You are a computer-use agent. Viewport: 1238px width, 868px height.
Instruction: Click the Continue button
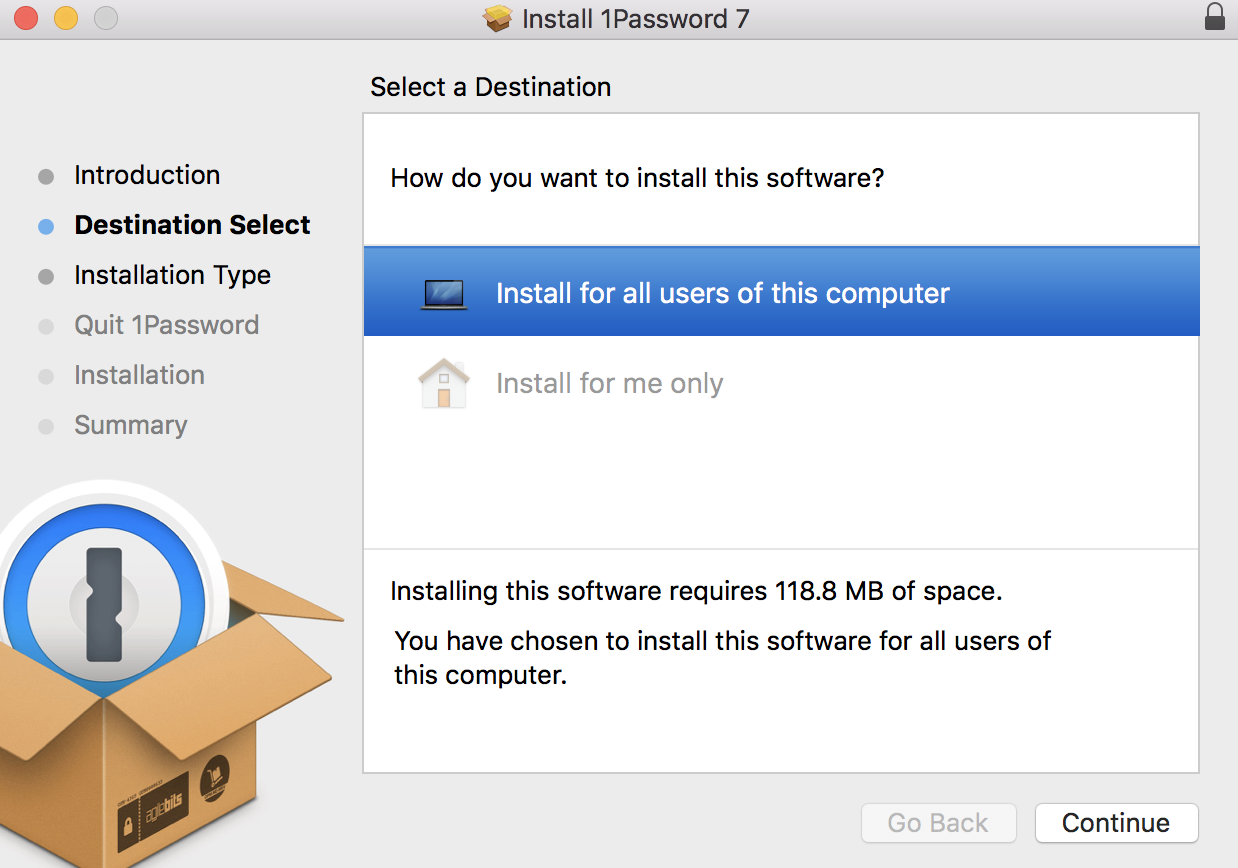(x=1116, y=823)
